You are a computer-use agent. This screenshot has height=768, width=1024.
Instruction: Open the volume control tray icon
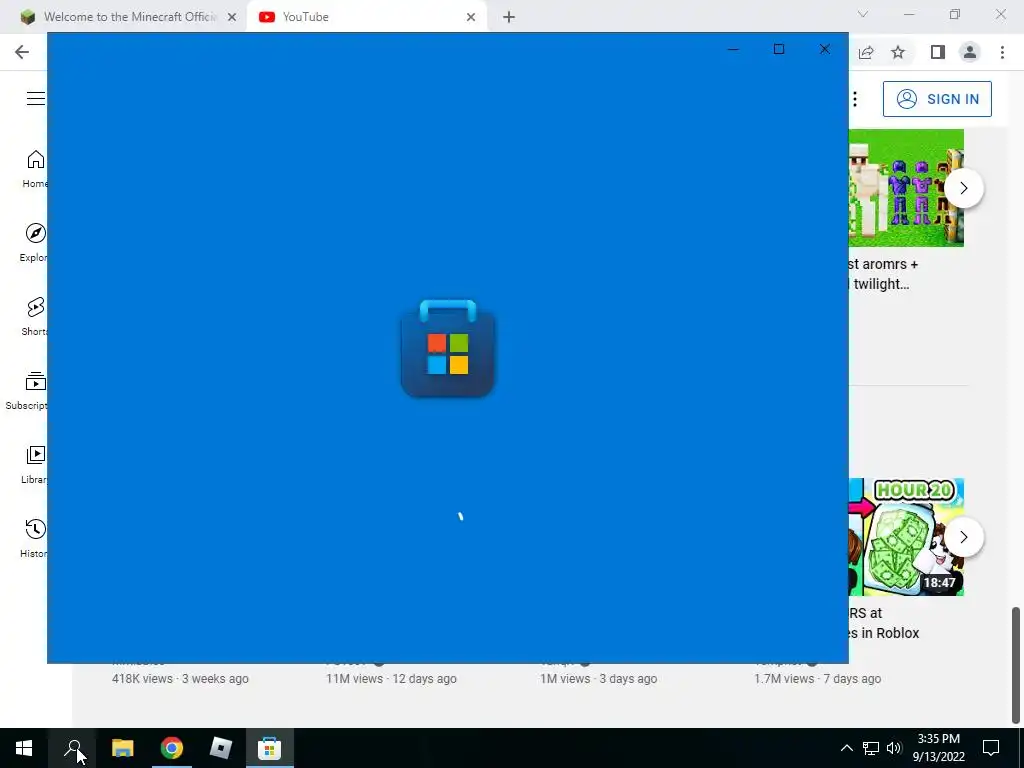894,748
